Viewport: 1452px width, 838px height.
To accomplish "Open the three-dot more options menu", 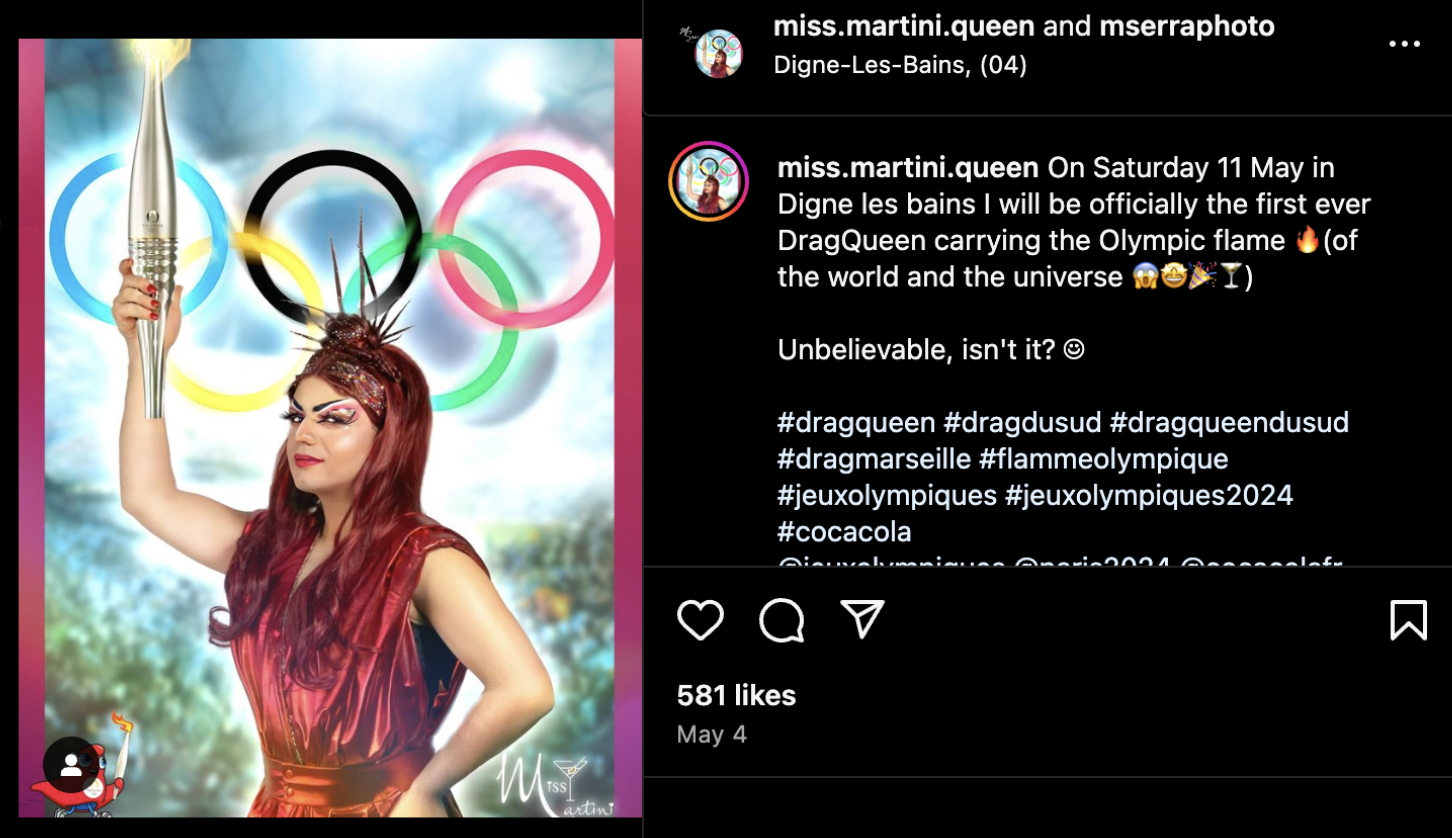I will [x=1404, y=44].
